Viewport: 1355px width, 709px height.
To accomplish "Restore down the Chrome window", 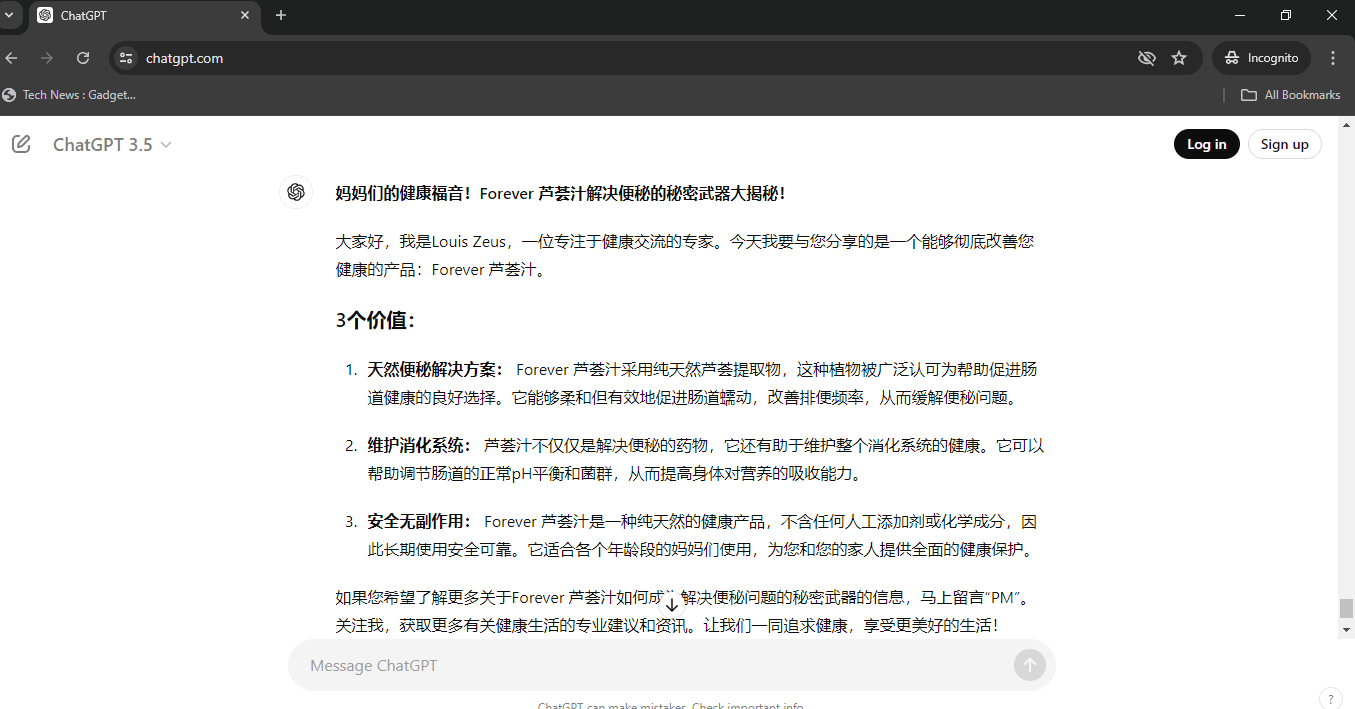I will click(x=1286, y=15).
